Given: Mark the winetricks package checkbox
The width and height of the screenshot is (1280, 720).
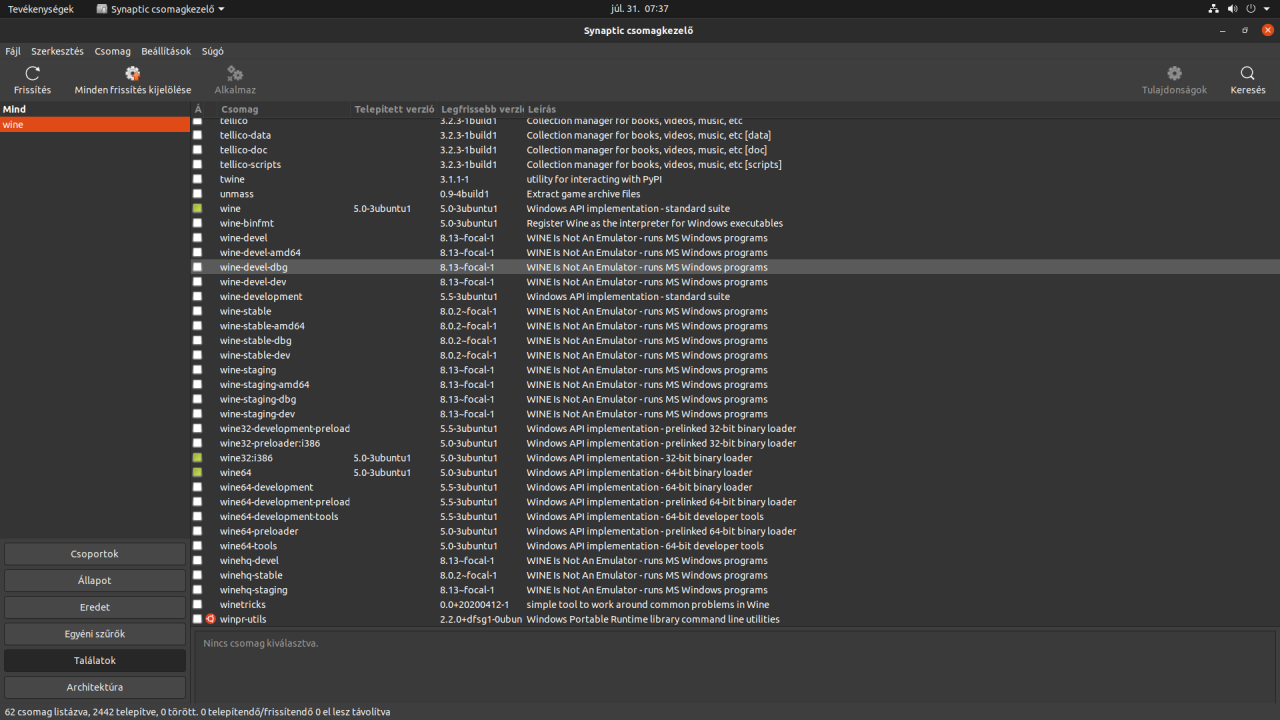Looking at the screenshot, I should (197, 605).
